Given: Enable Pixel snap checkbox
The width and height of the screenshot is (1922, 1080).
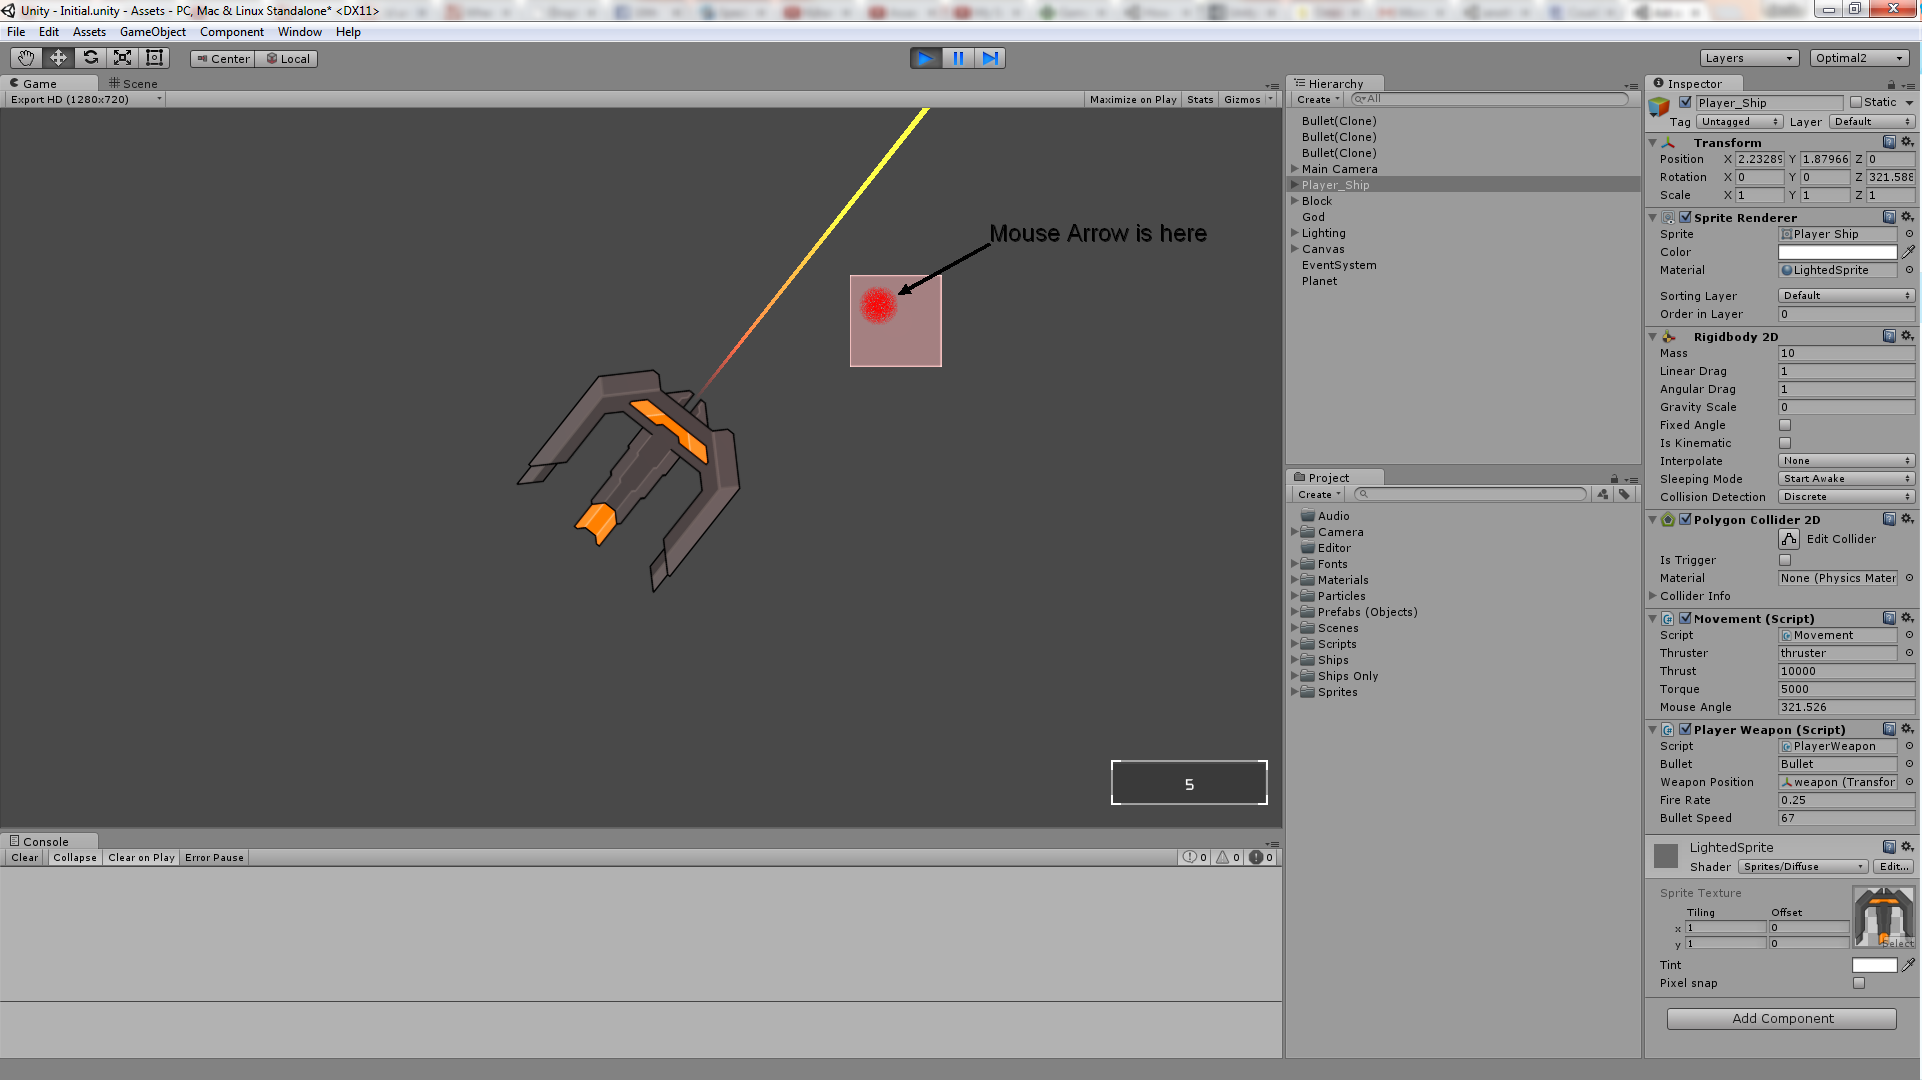Looking at the screenshot, I should pos(1859,983).
